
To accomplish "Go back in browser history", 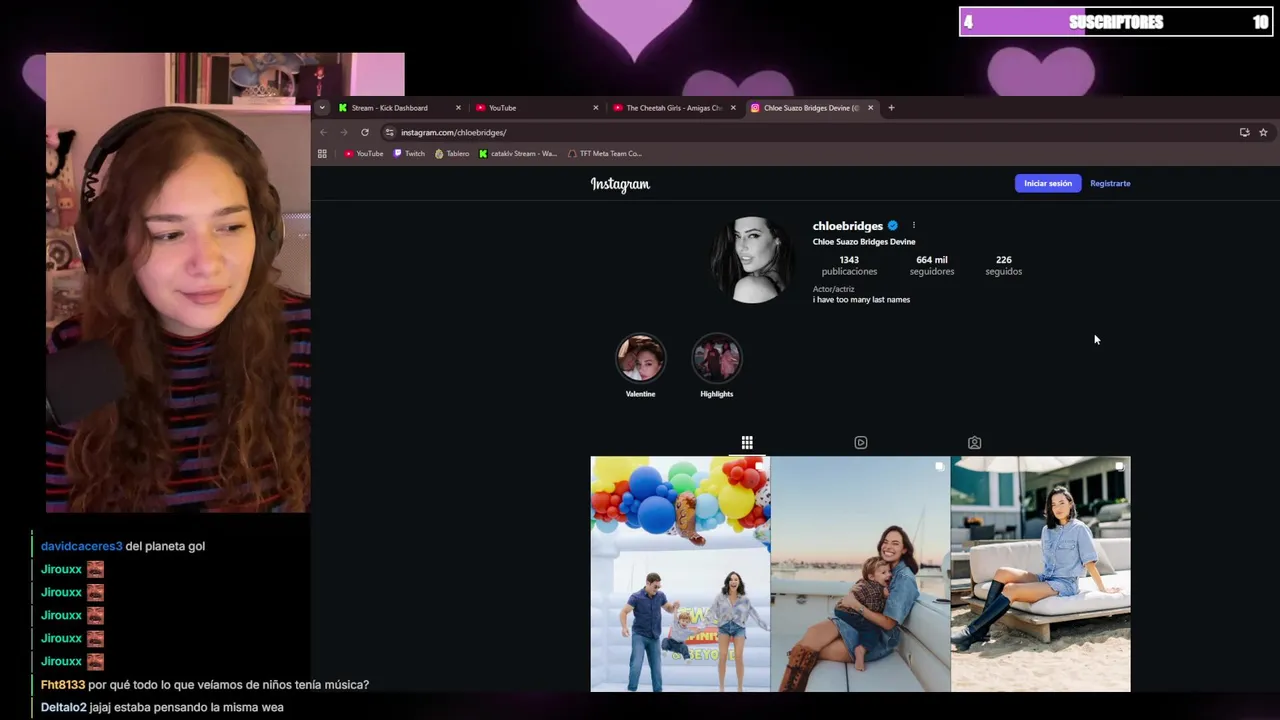I will tap(323, 132).
